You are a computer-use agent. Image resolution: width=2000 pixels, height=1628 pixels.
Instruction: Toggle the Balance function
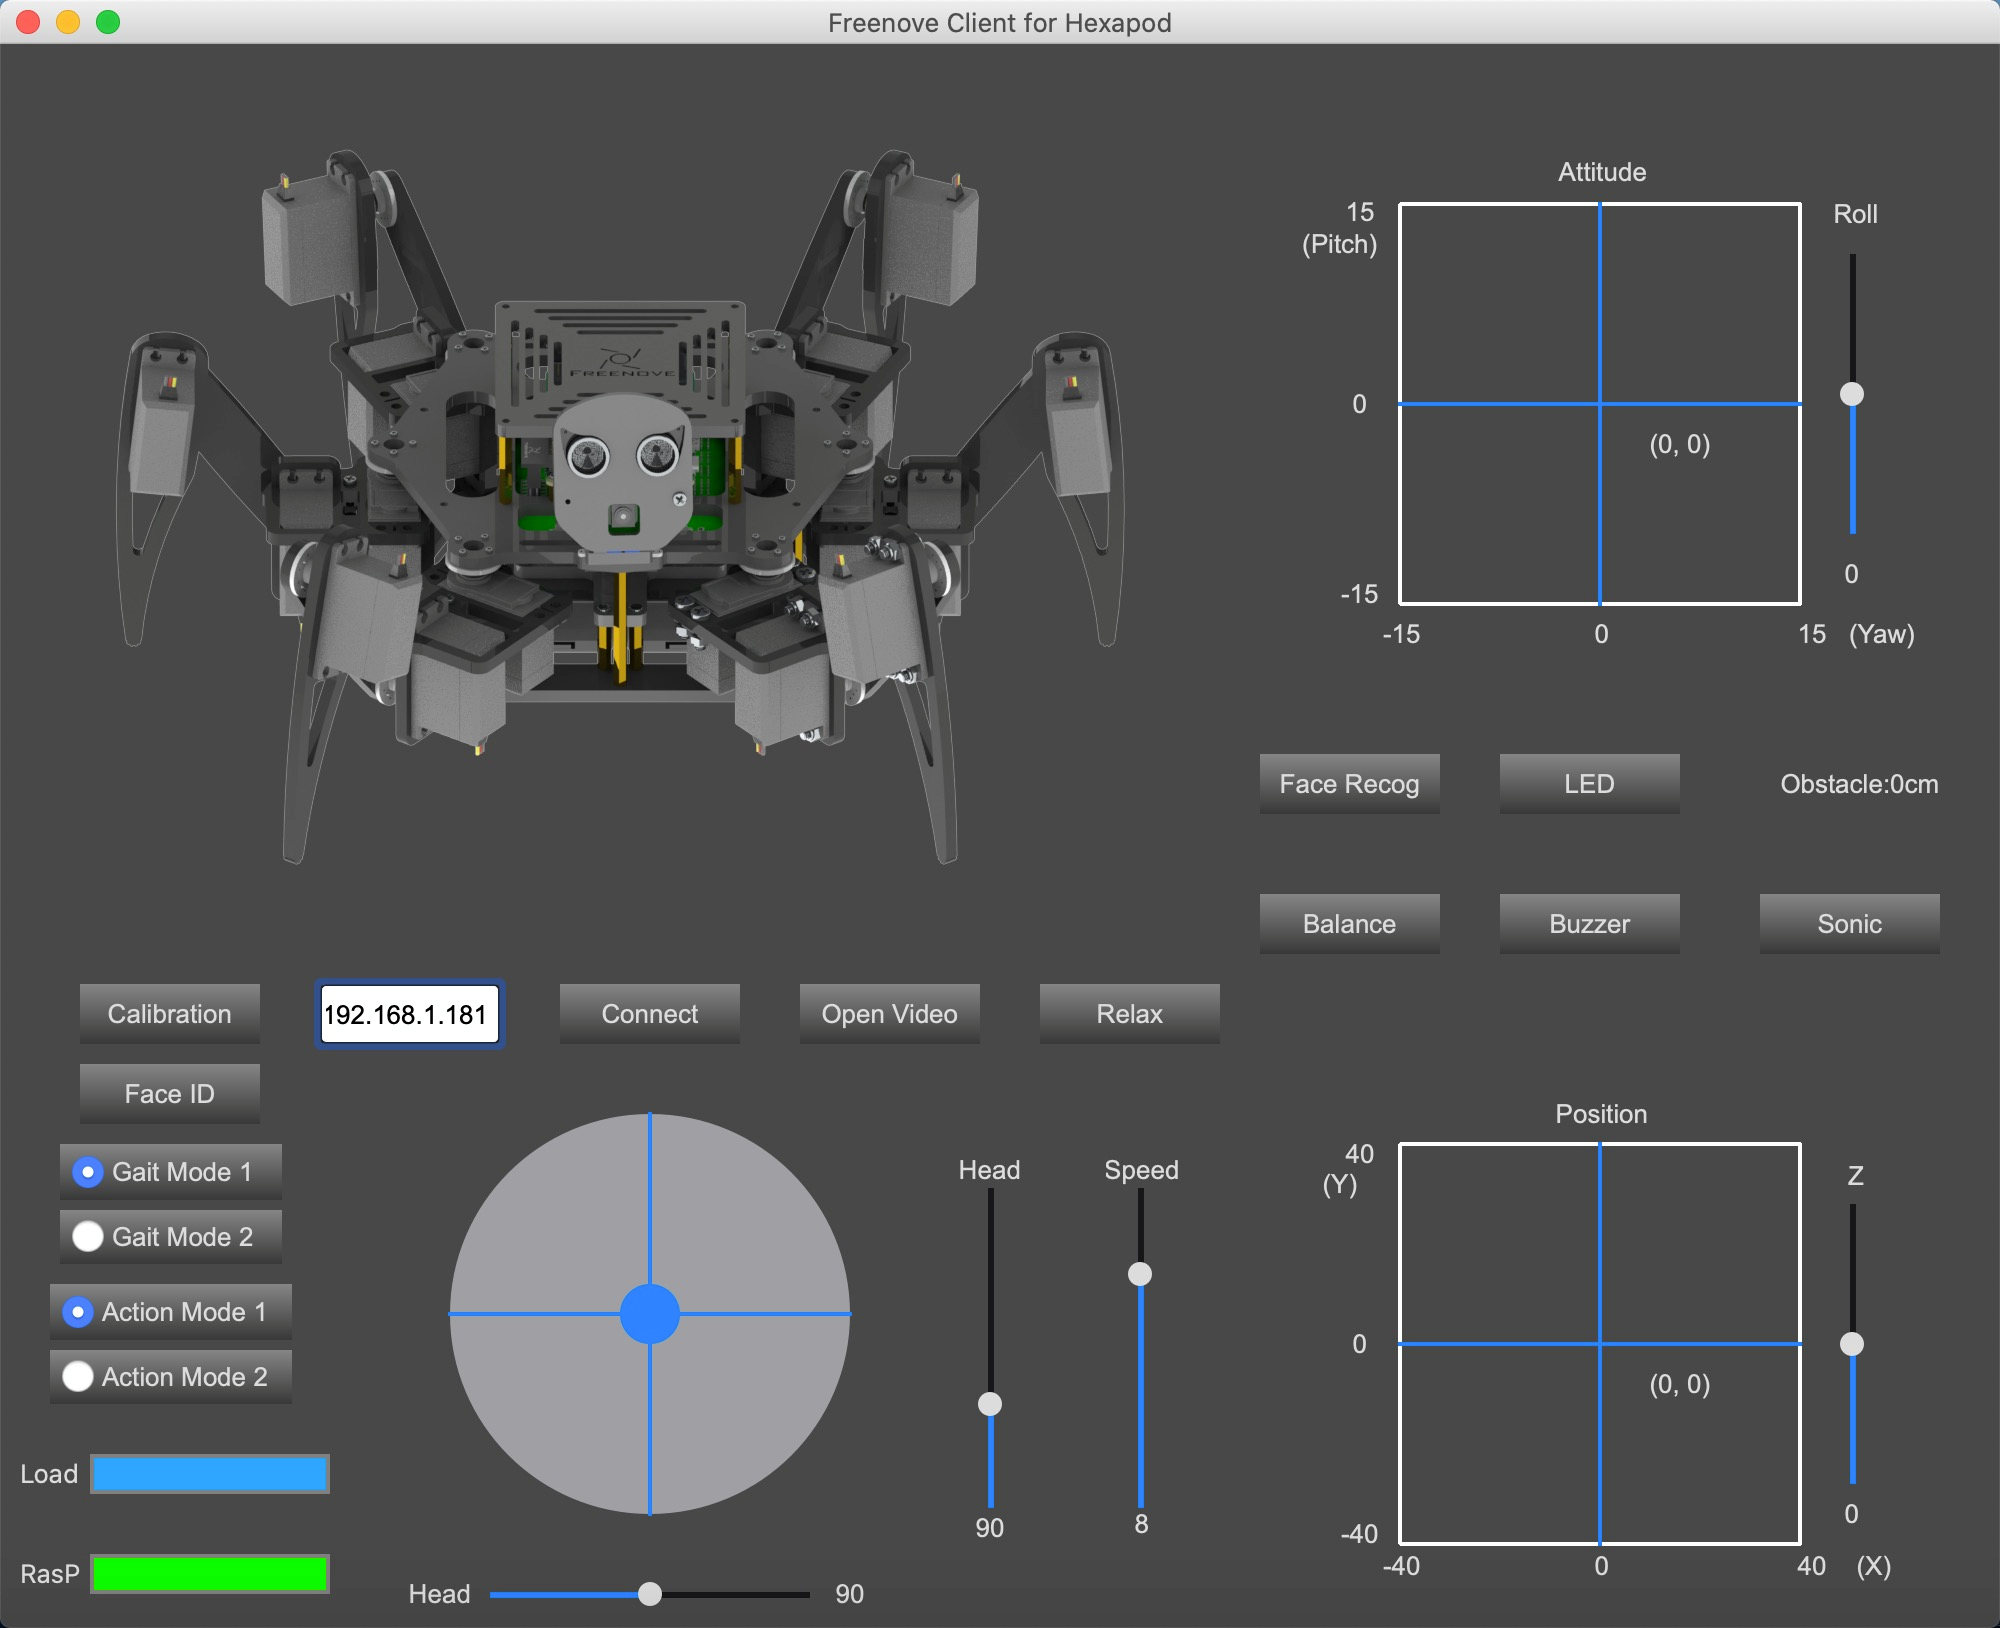[x=1350, y=924]
